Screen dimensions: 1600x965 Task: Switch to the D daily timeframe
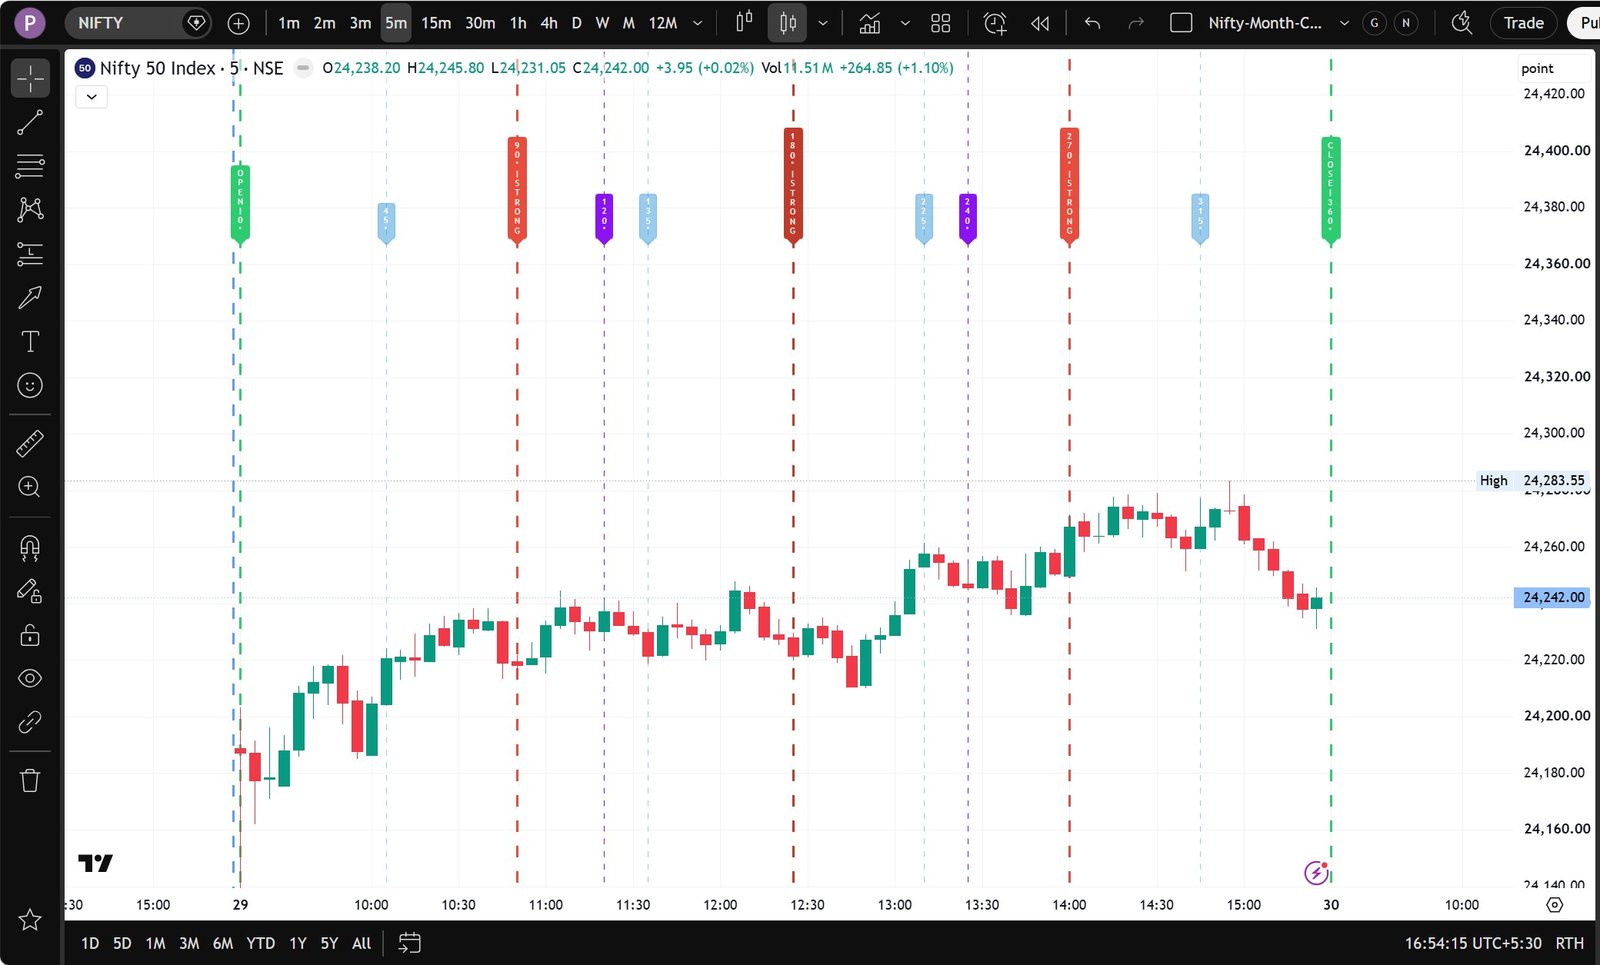pyautogui.click(x=576, y=23)
